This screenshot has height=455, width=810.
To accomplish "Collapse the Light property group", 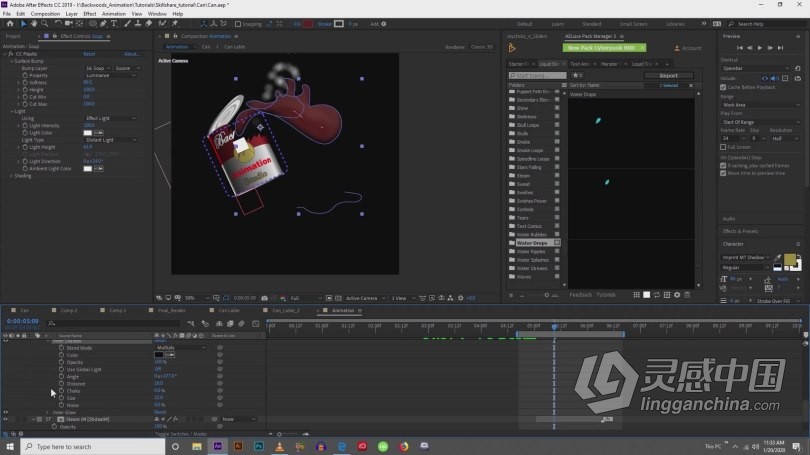I will tap(11, 111).
